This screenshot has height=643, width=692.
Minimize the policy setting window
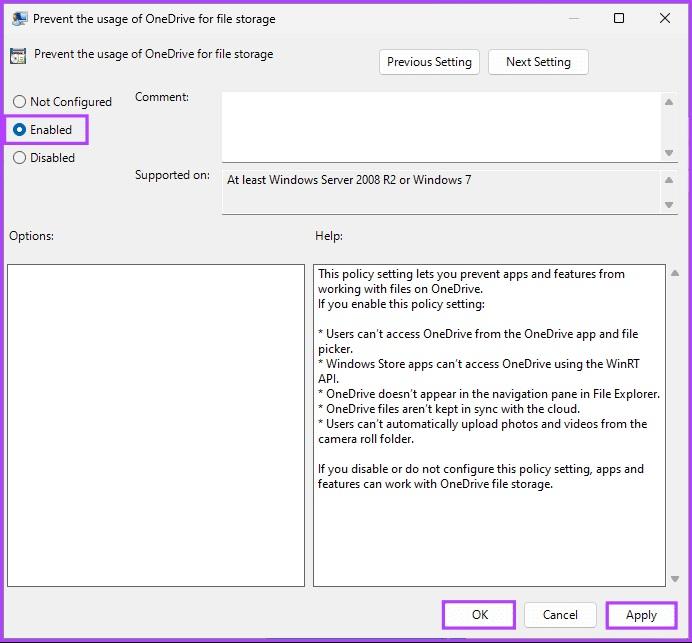[574, 19]
